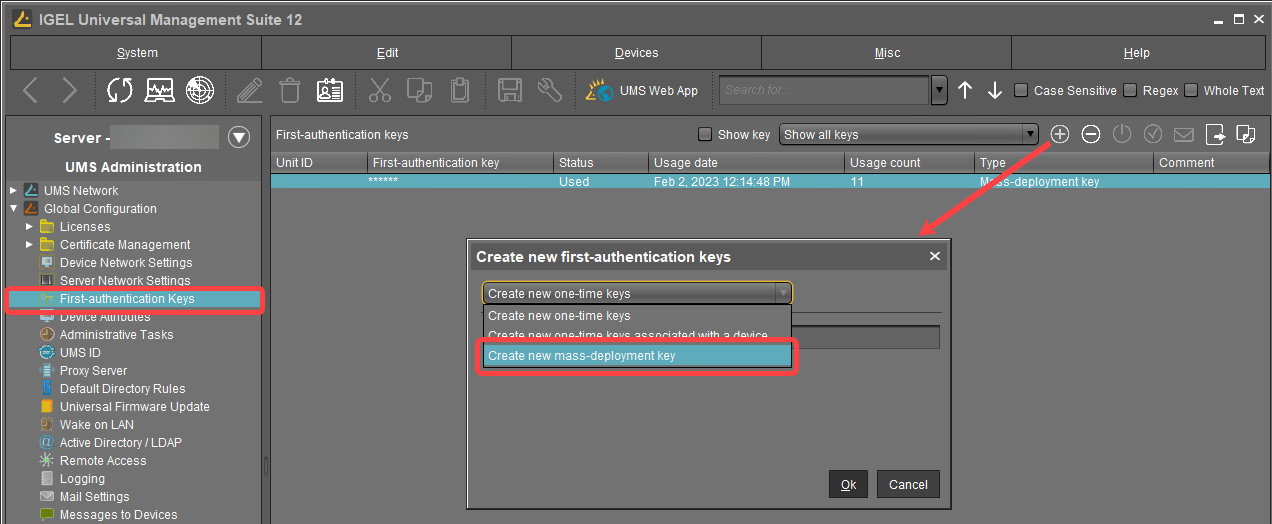Open the Show all keys dropdown
The image size is (1272, 524).
coord(908,135)
